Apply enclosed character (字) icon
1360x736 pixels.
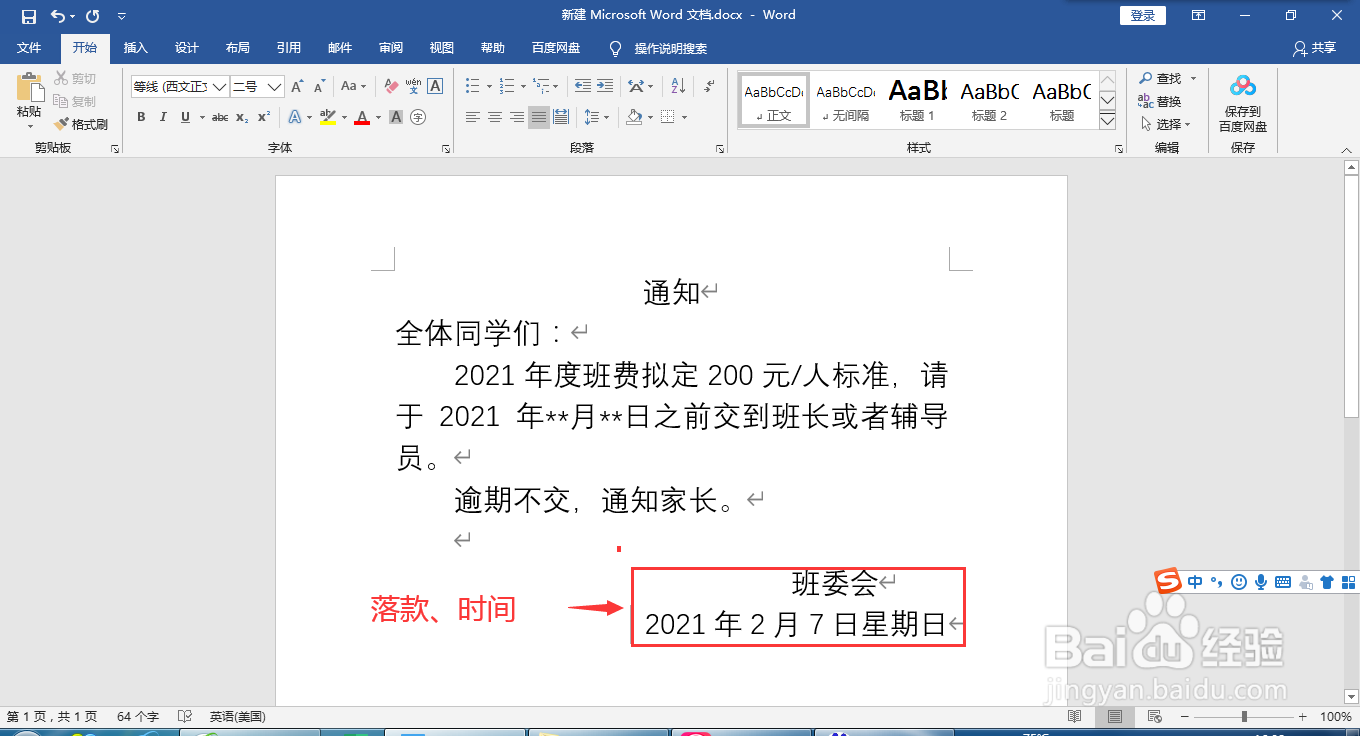(418, 117)
